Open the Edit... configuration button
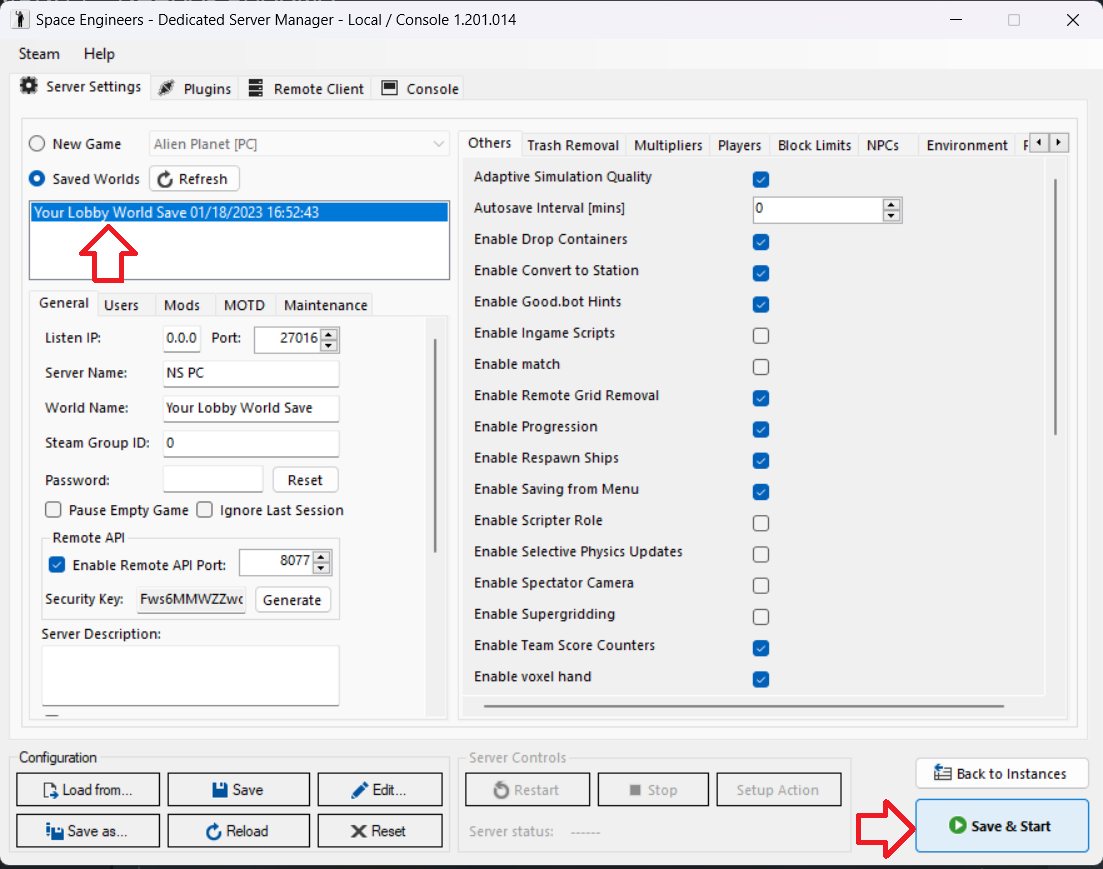The height and width of the screenshot is (869, 1103). (379, 790)
